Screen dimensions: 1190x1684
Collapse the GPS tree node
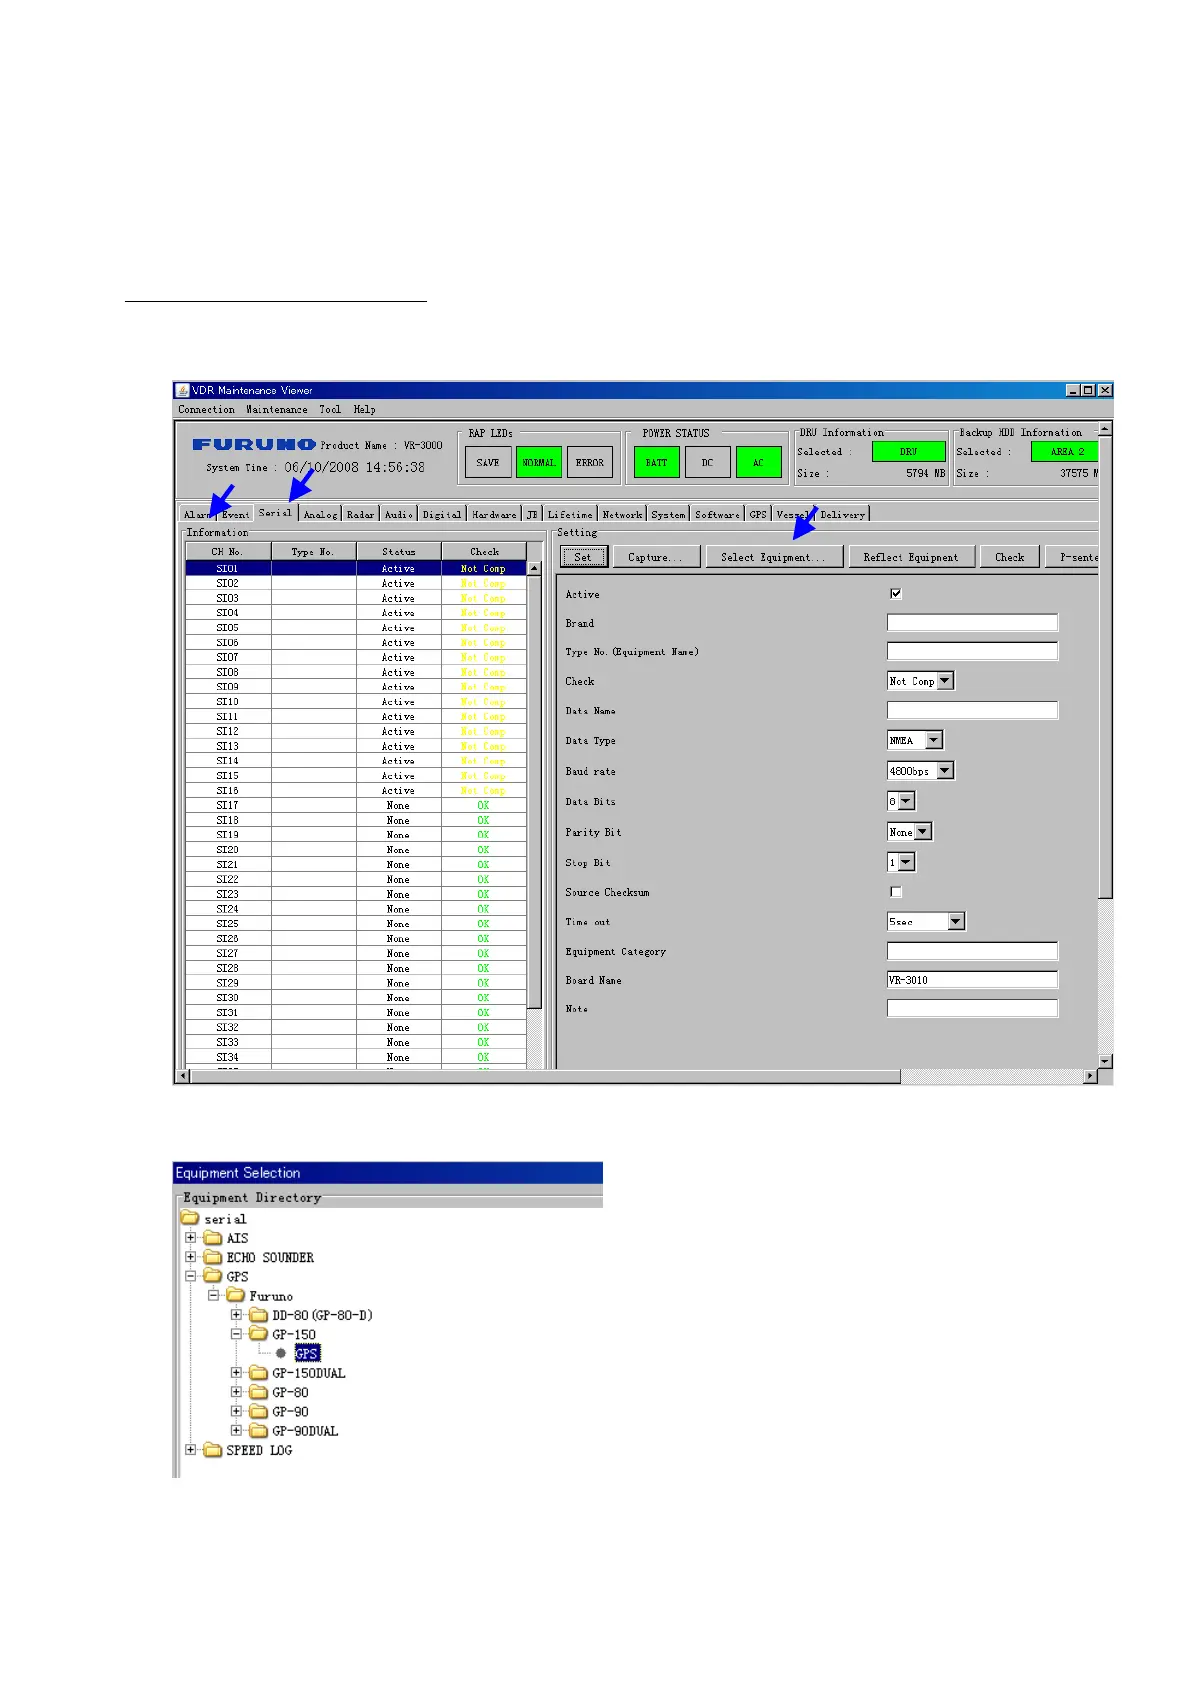(x=191, y=1276)
